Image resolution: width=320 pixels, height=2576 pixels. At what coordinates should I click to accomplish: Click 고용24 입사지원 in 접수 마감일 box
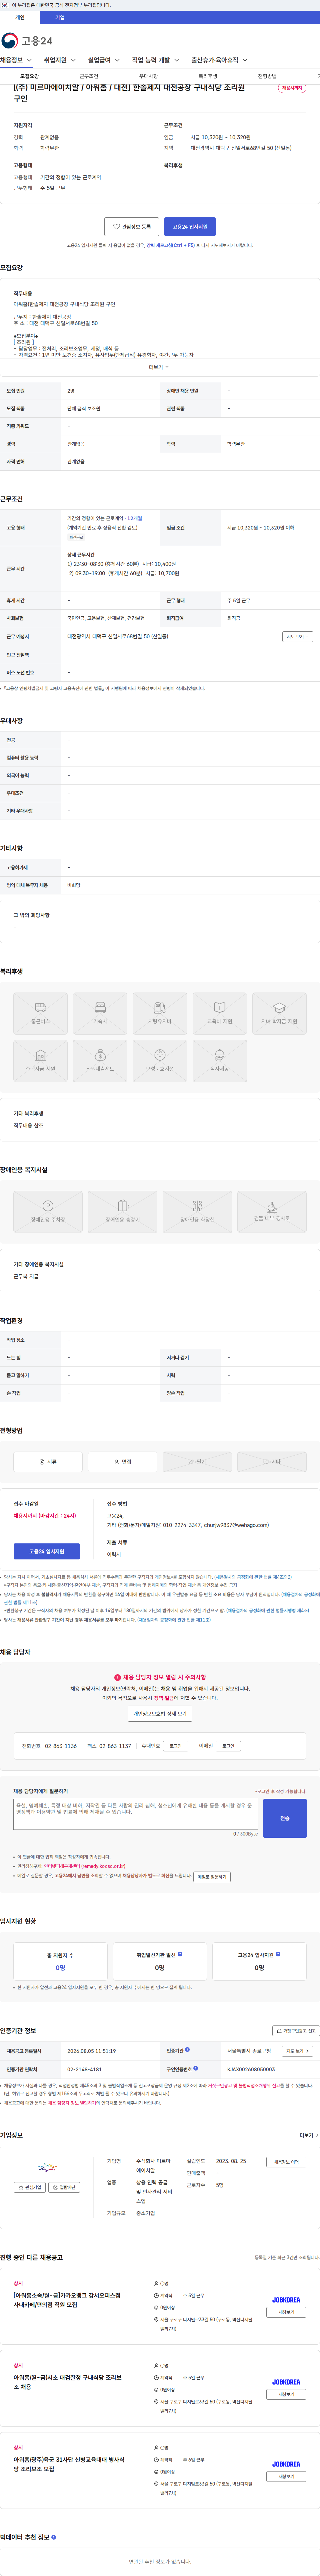[x=47, y=1551]
